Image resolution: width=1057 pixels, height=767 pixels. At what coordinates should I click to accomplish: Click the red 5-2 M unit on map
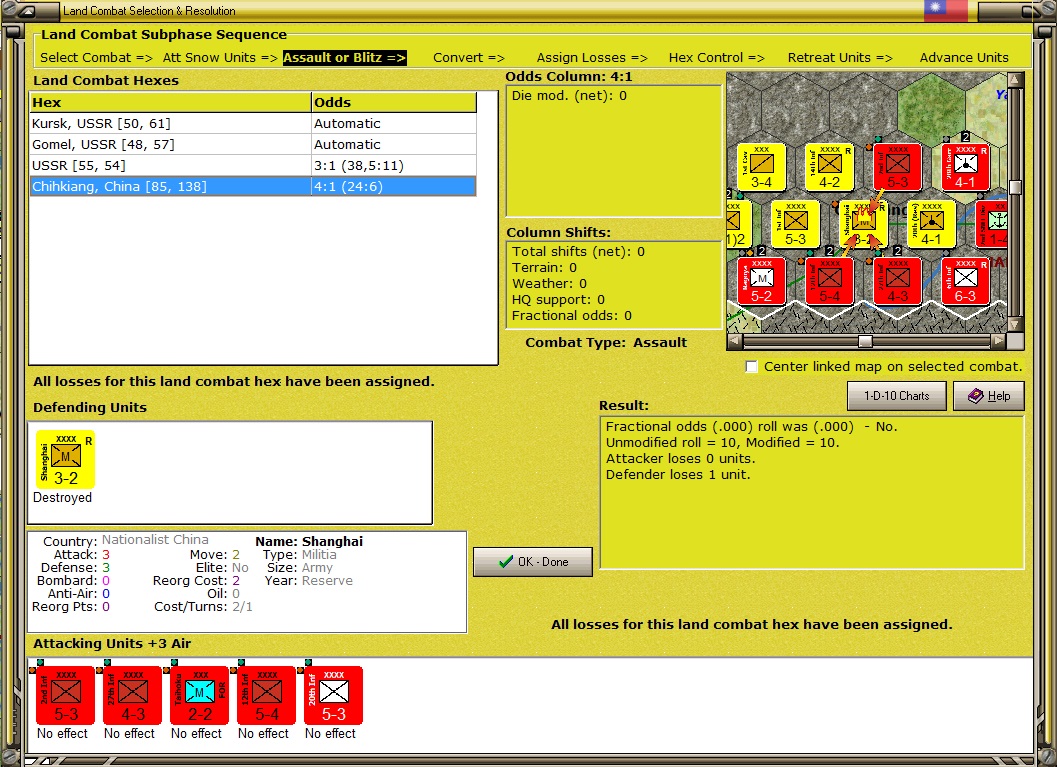coord(761,281)
